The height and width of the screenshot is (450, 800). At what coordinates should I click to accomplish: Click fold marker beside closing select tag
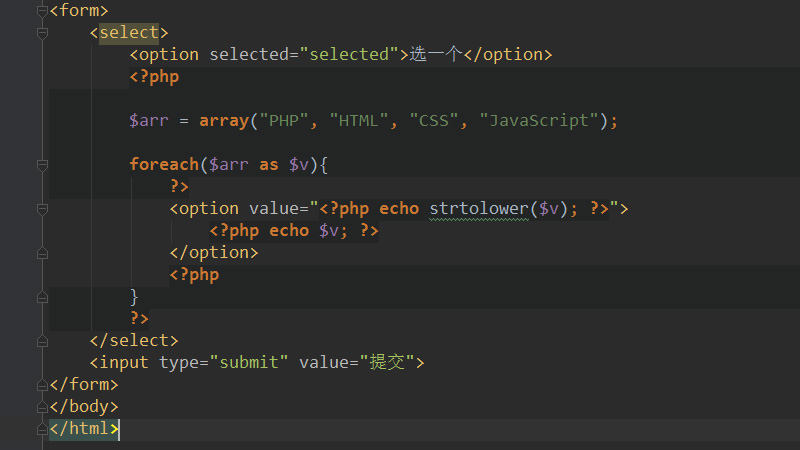(42, 340)
